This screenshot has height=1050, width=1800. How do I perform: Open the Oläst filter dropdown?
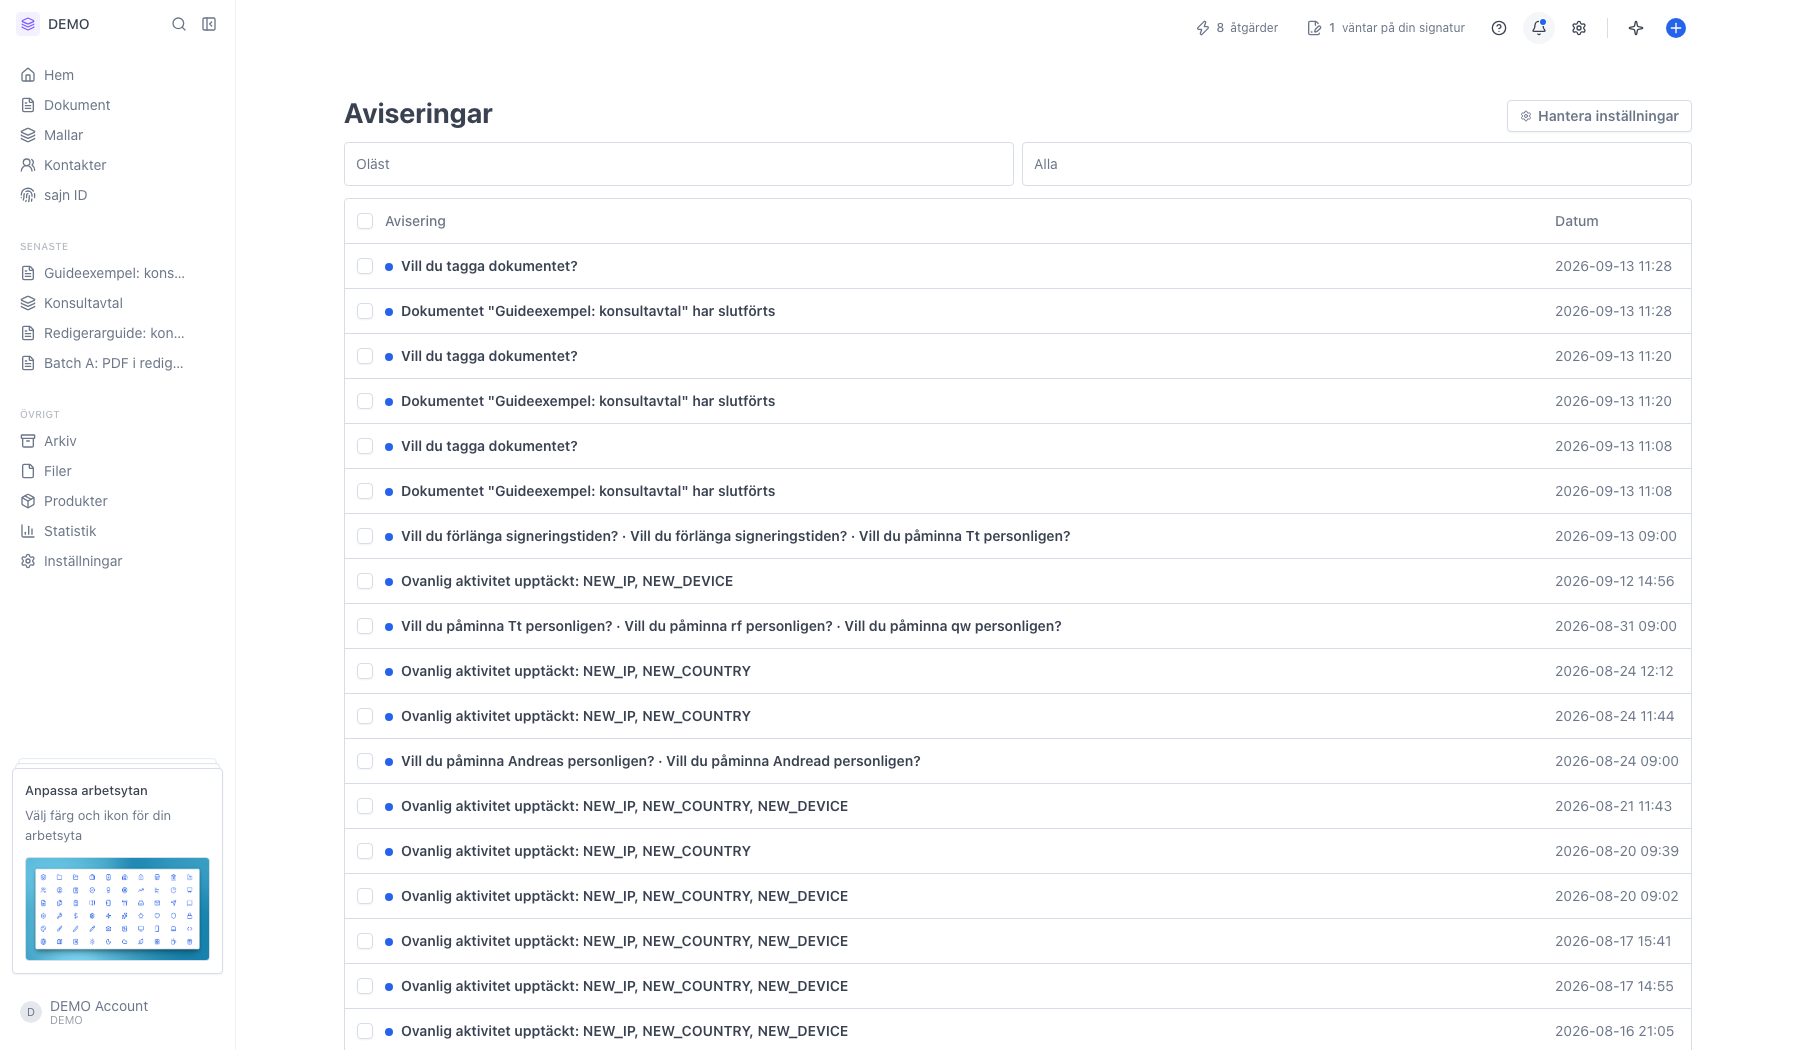click(679, 164)
